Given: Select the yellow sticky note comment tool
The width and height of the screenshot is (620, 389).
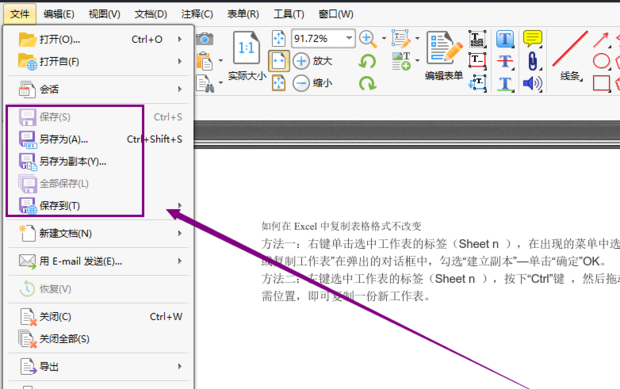Looking at the screenshot, I should click(532, 38).
